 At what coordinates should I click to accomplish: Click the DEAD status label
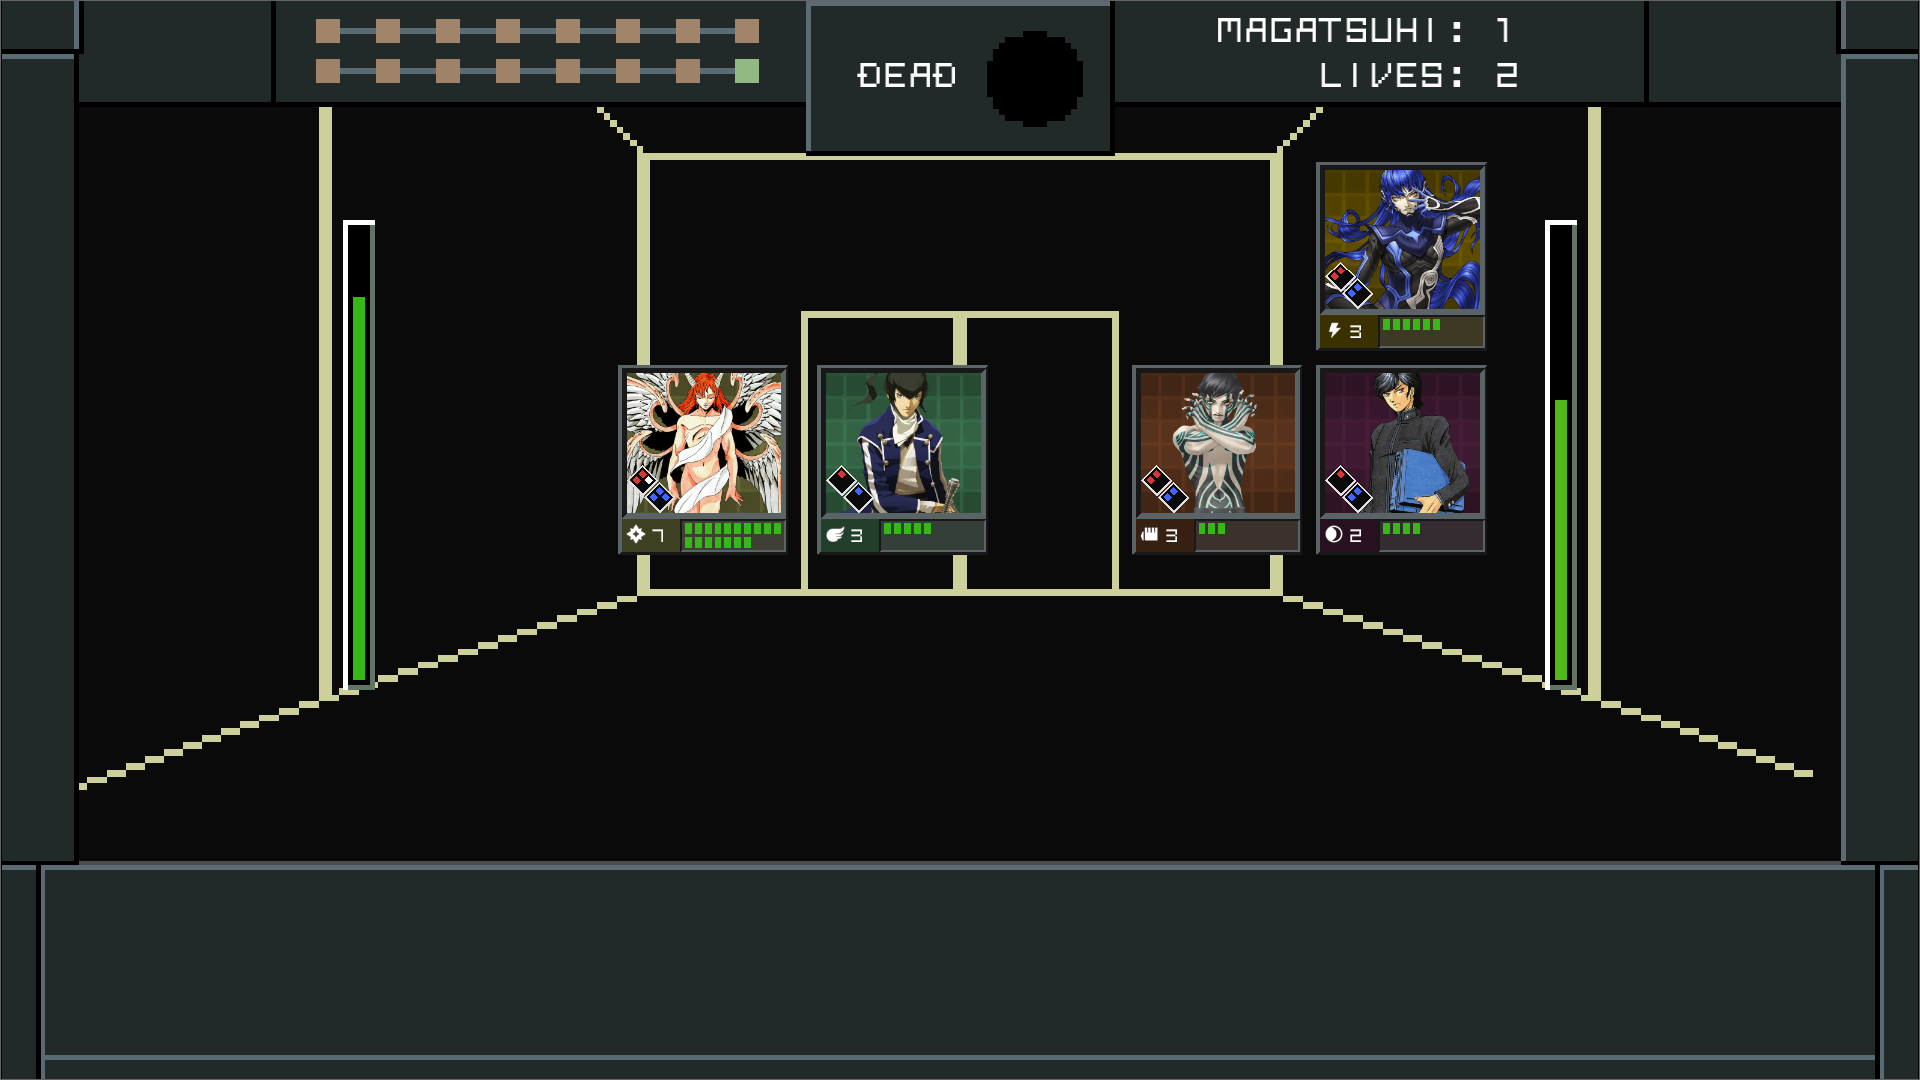tap(907, 76)
